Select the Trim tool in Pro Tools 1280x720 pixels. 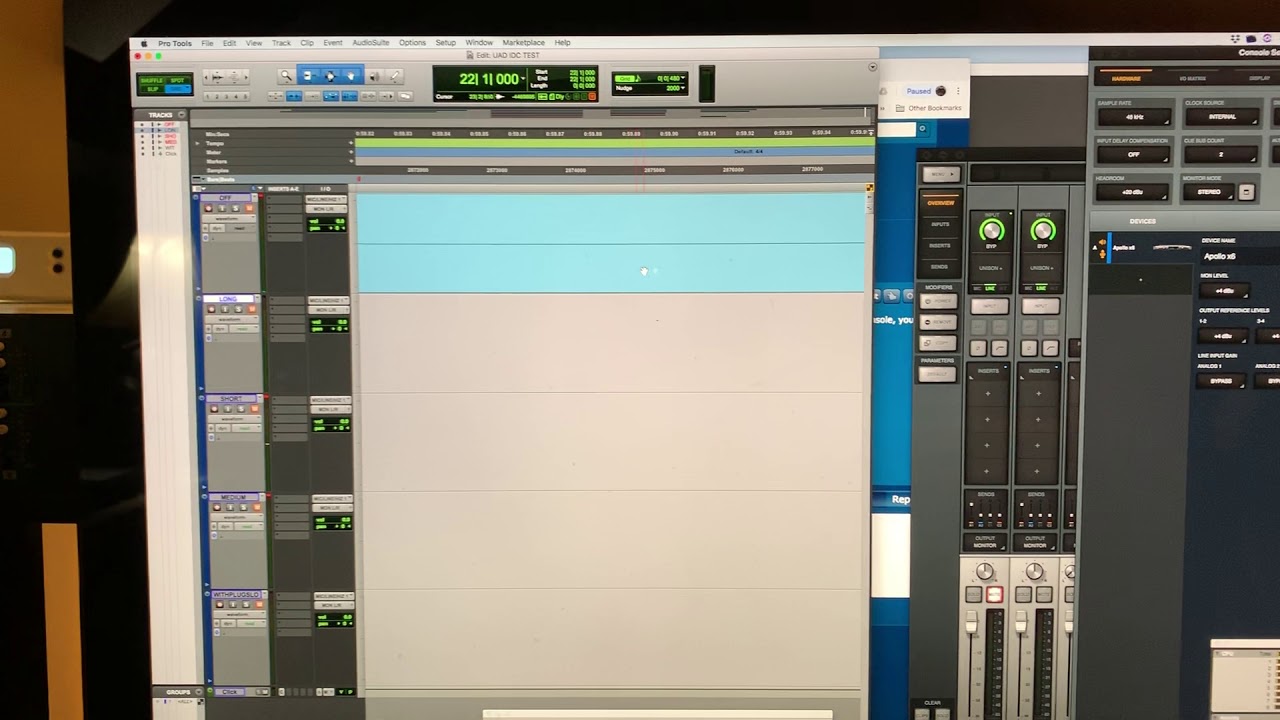point(307,76)
